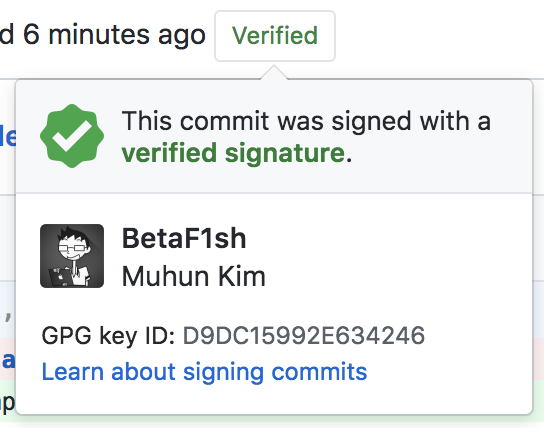This screenshot has width=544, height=428.
Task: Click the green added diff line at left edge
Action: coord(7,402)
